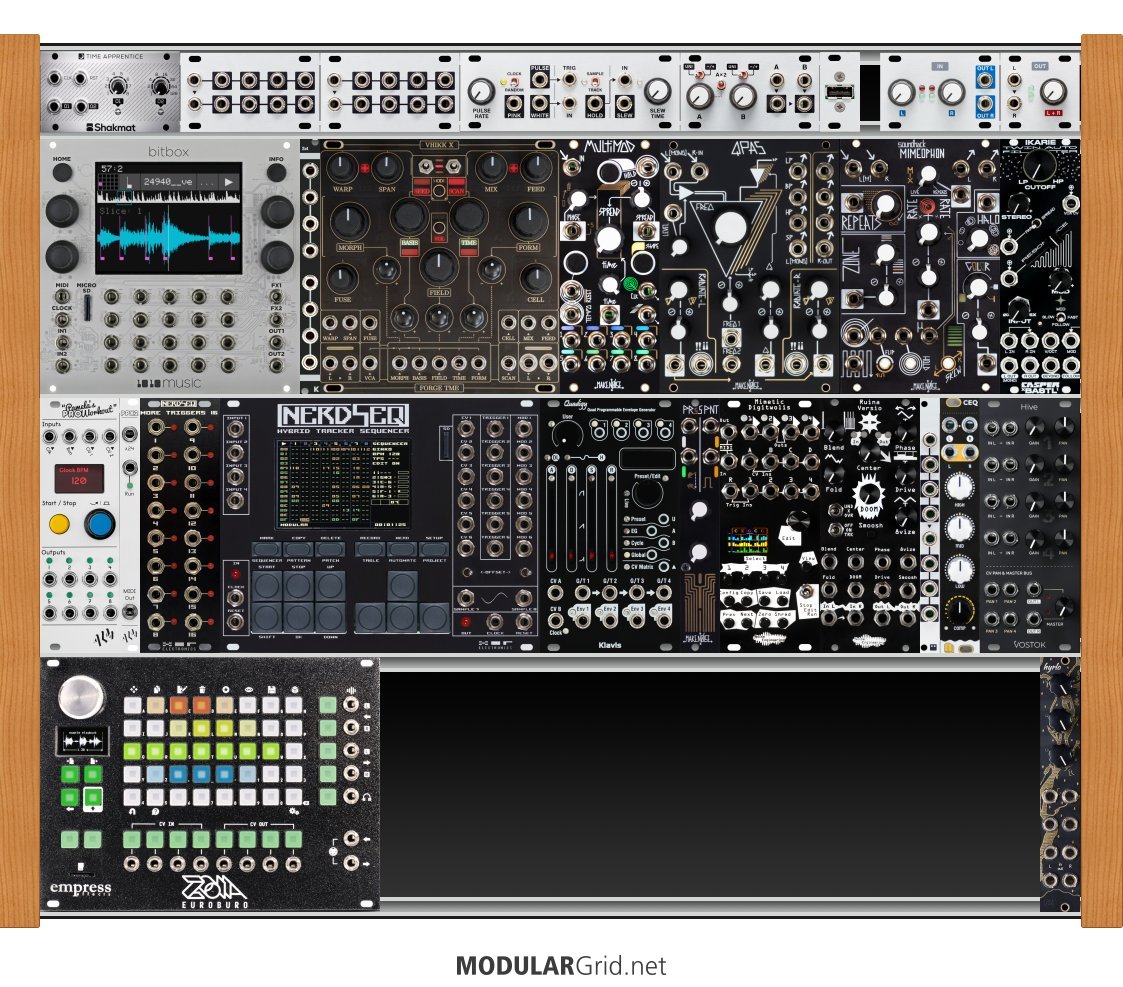1123x987 pixels.
Task: Click the NerdSeq DELETE button
Action: [x=330, y=549]
